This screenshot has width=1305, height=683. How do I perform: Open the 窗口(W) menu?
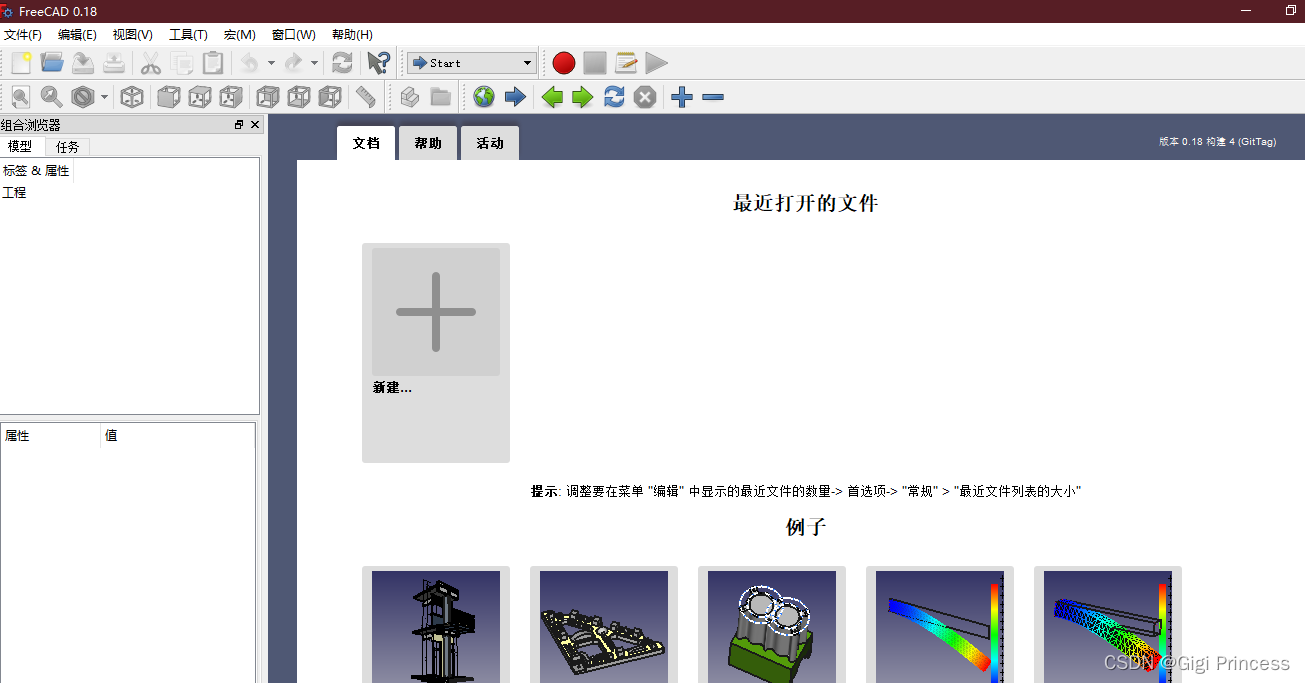click(x=294, y=34)
